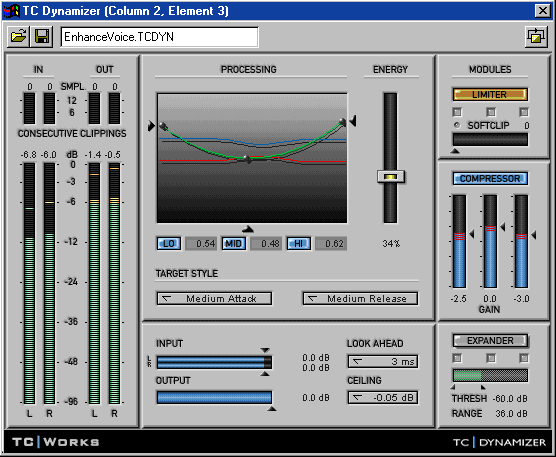Viewport: 556px width, 457px height.
Task: Click the Energy 34% readout
Action: point(391,244)
